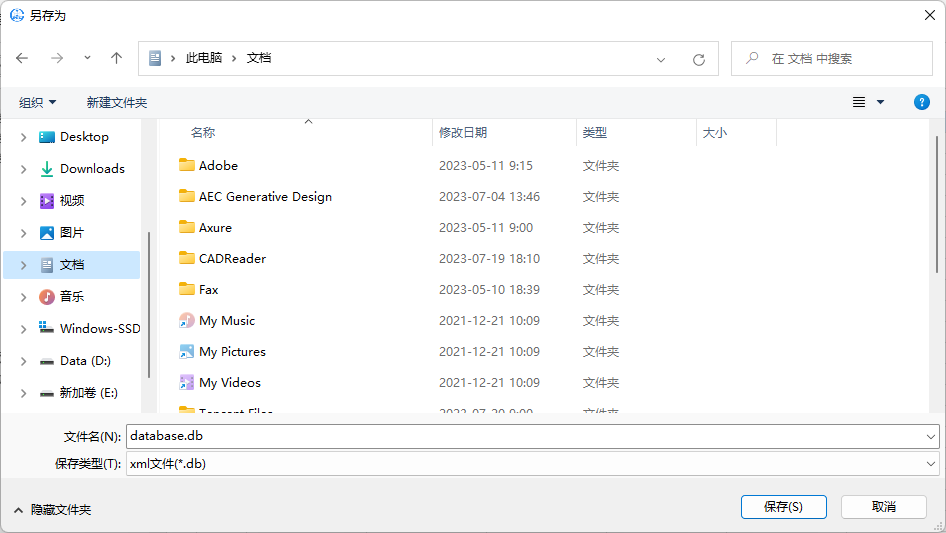Image resolution: width=946 pixels, height=533 pixels.
Task: Click the 保存(S) button
Action: [x=783, y=507]
